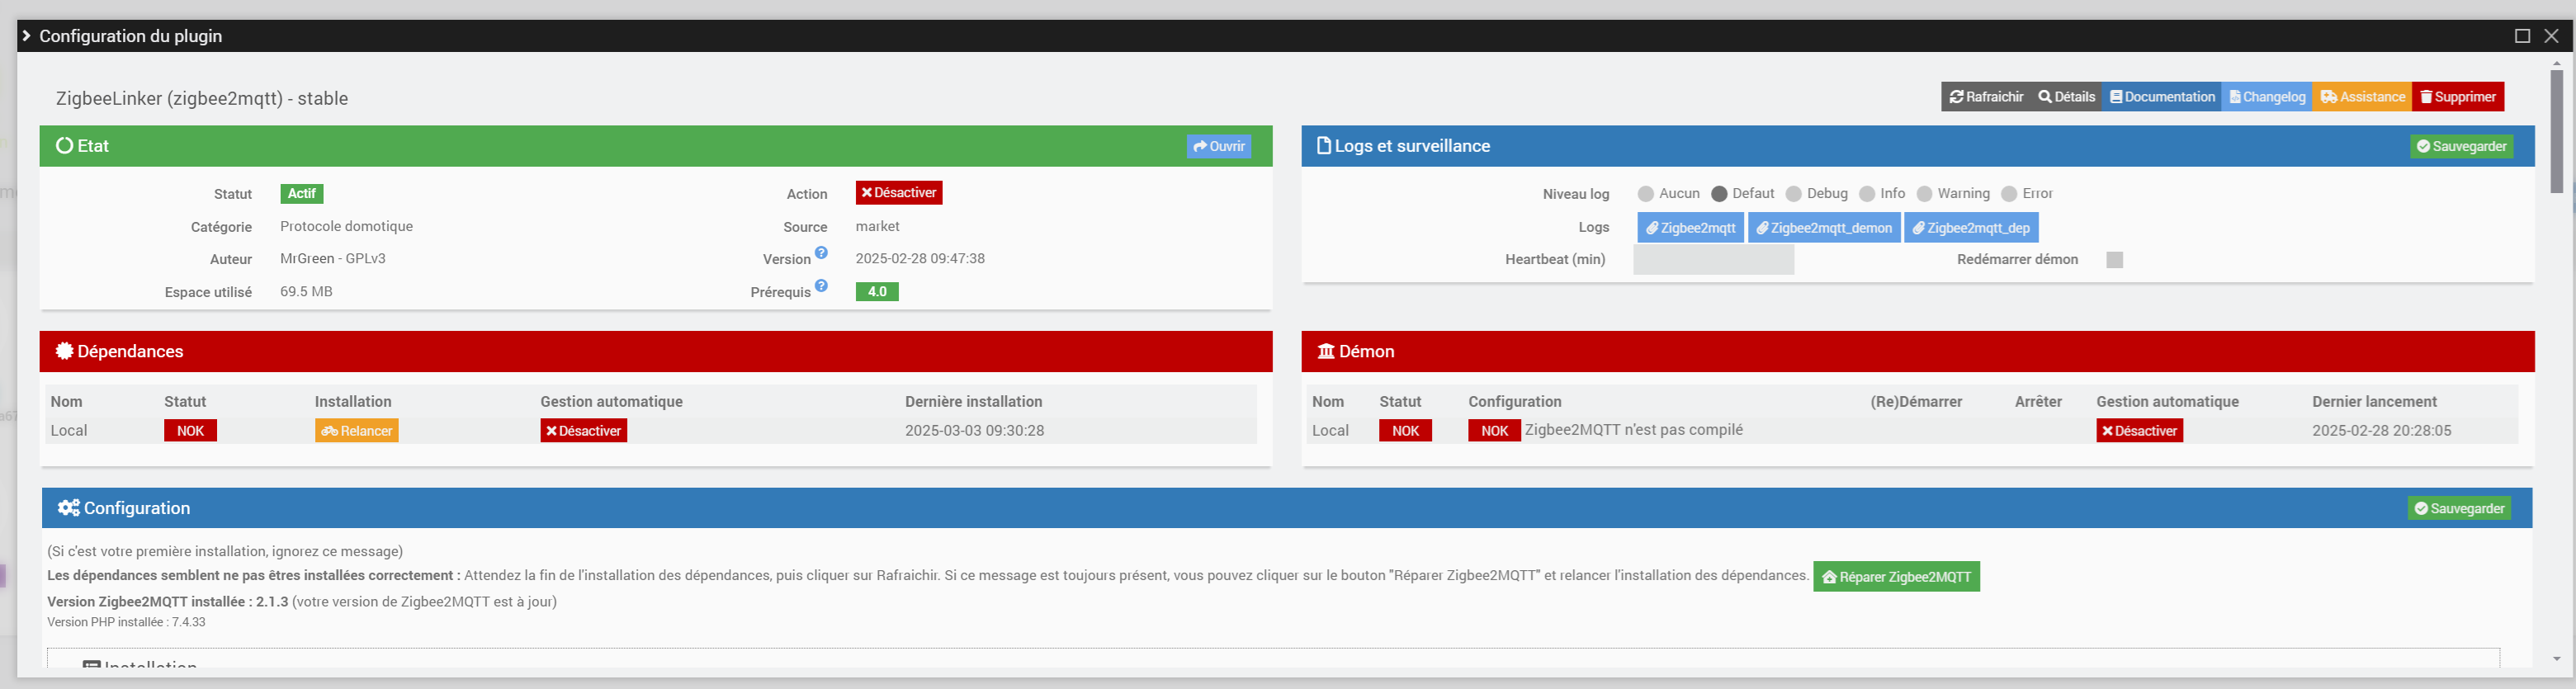Click the ZigbeeLinker (zigbee2mqtt) - stable title

pos(202,99)
